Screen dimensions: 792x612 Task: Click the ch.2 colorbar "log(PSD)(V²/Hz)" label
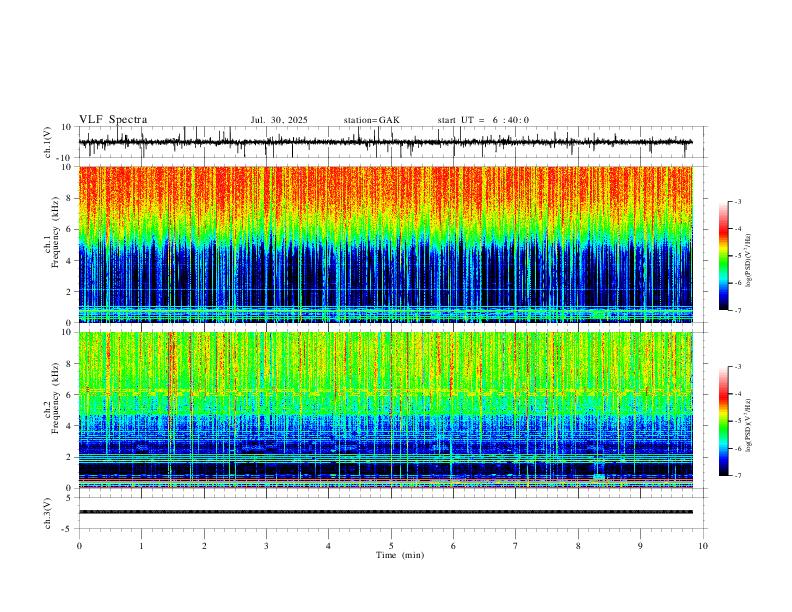748,425
